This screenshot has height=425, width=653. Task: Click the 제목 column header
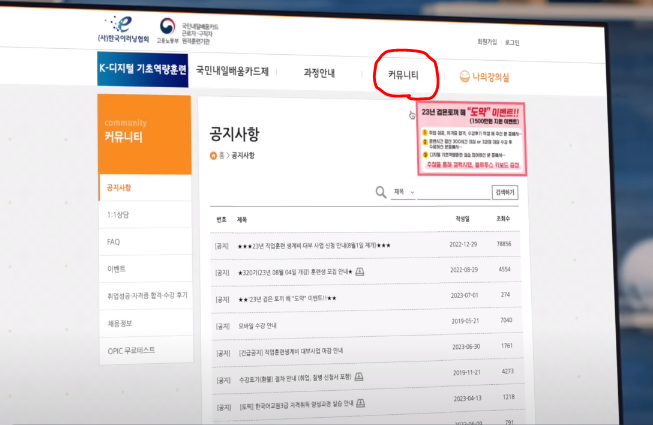pyautogui.click(x=242, y=219)
